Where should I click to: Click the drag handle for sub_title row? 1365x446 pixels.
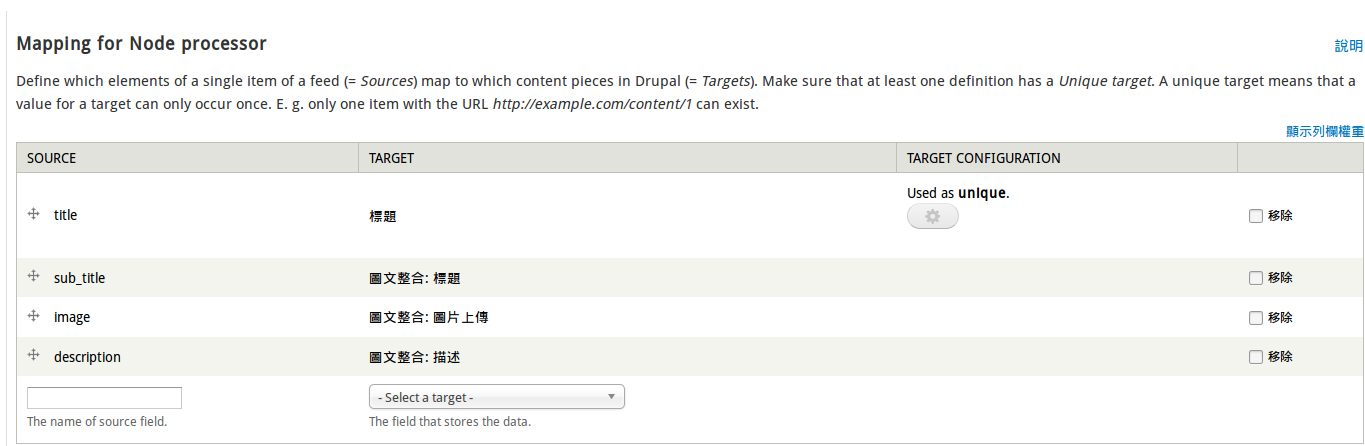(33, 276)
